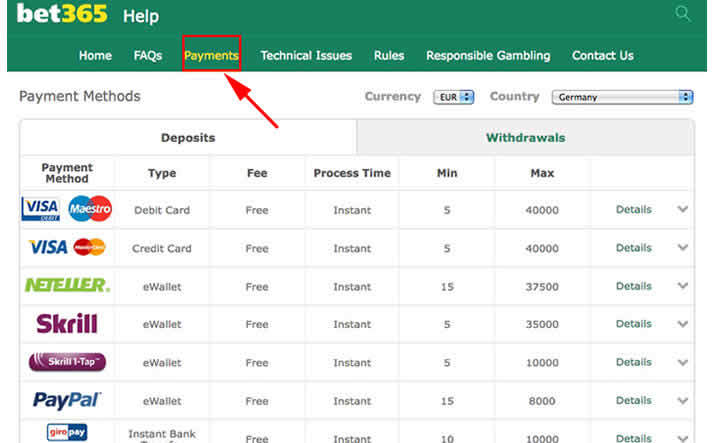Click the 8000 max value

tap(542, 401)
